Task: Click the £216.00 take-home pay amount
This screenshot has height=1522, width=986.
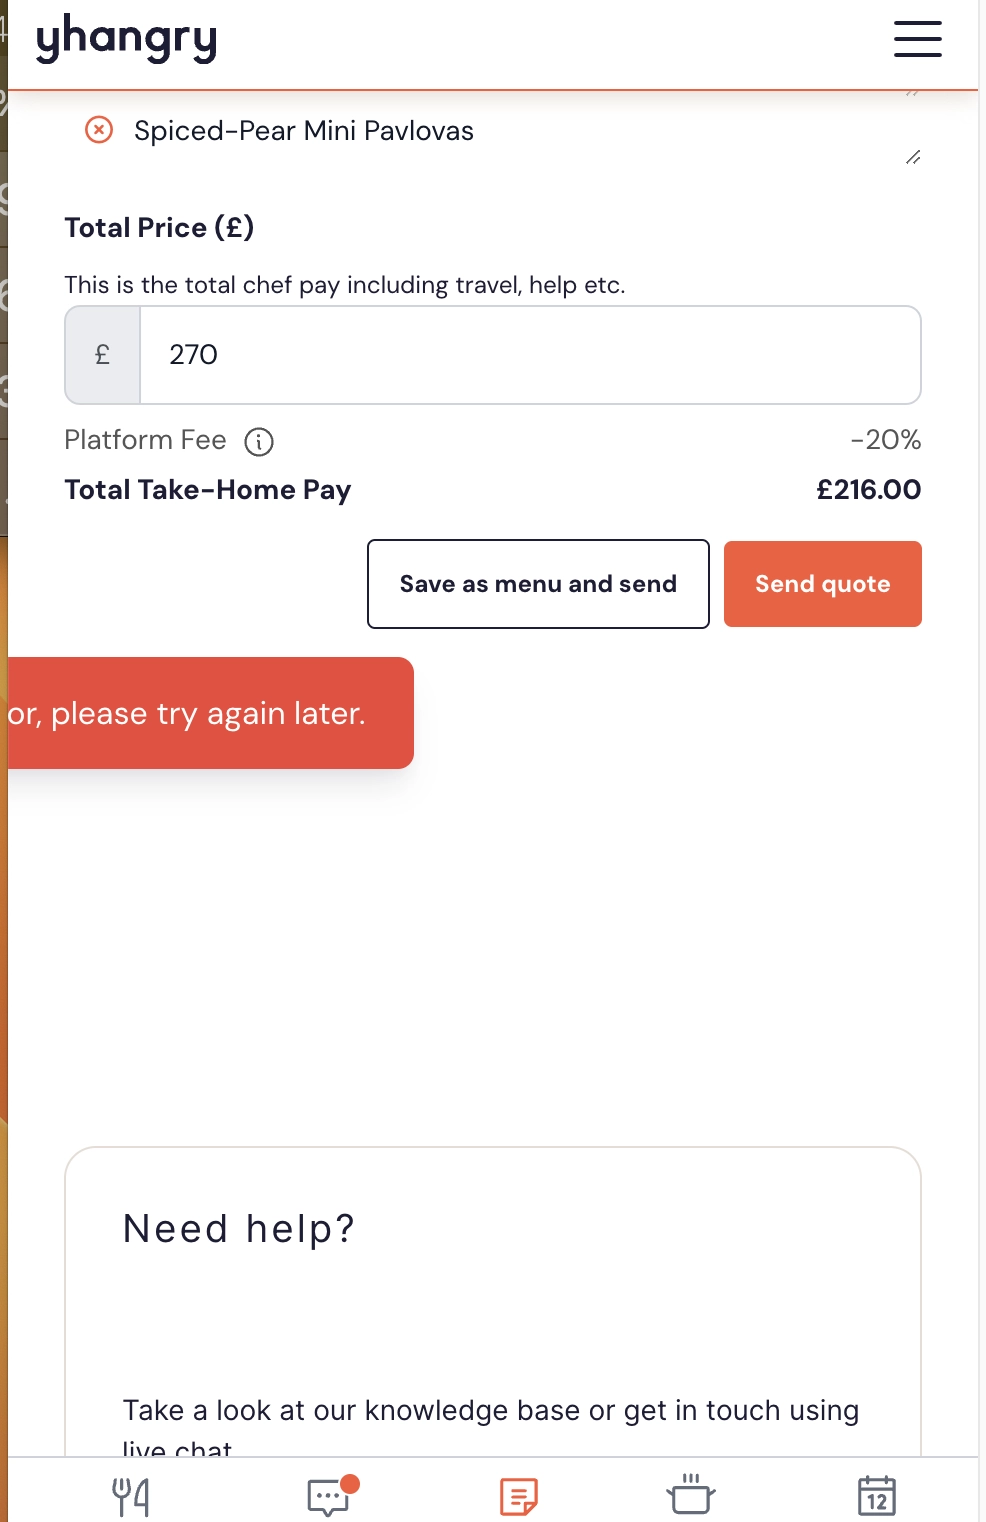Action: tap(868, 489)
